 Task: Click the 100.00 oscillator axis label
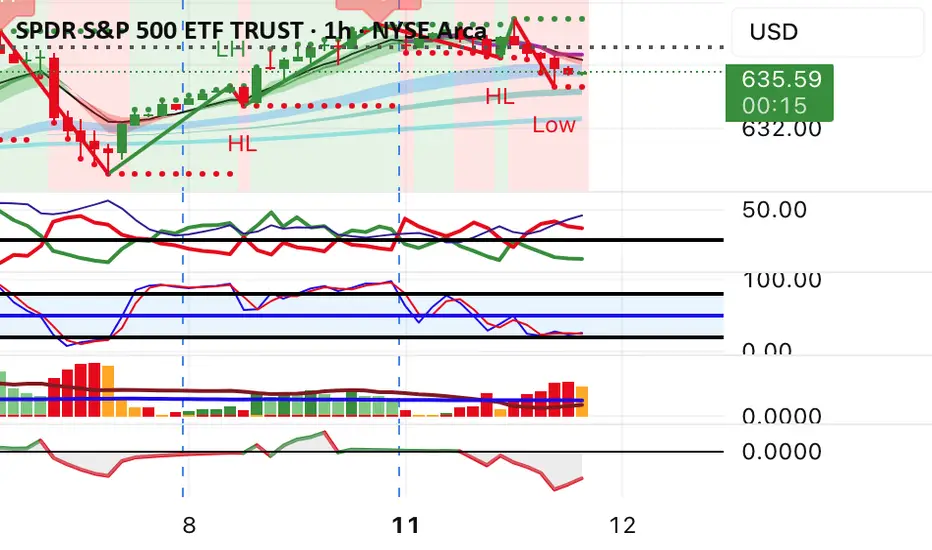click(782, 279)
